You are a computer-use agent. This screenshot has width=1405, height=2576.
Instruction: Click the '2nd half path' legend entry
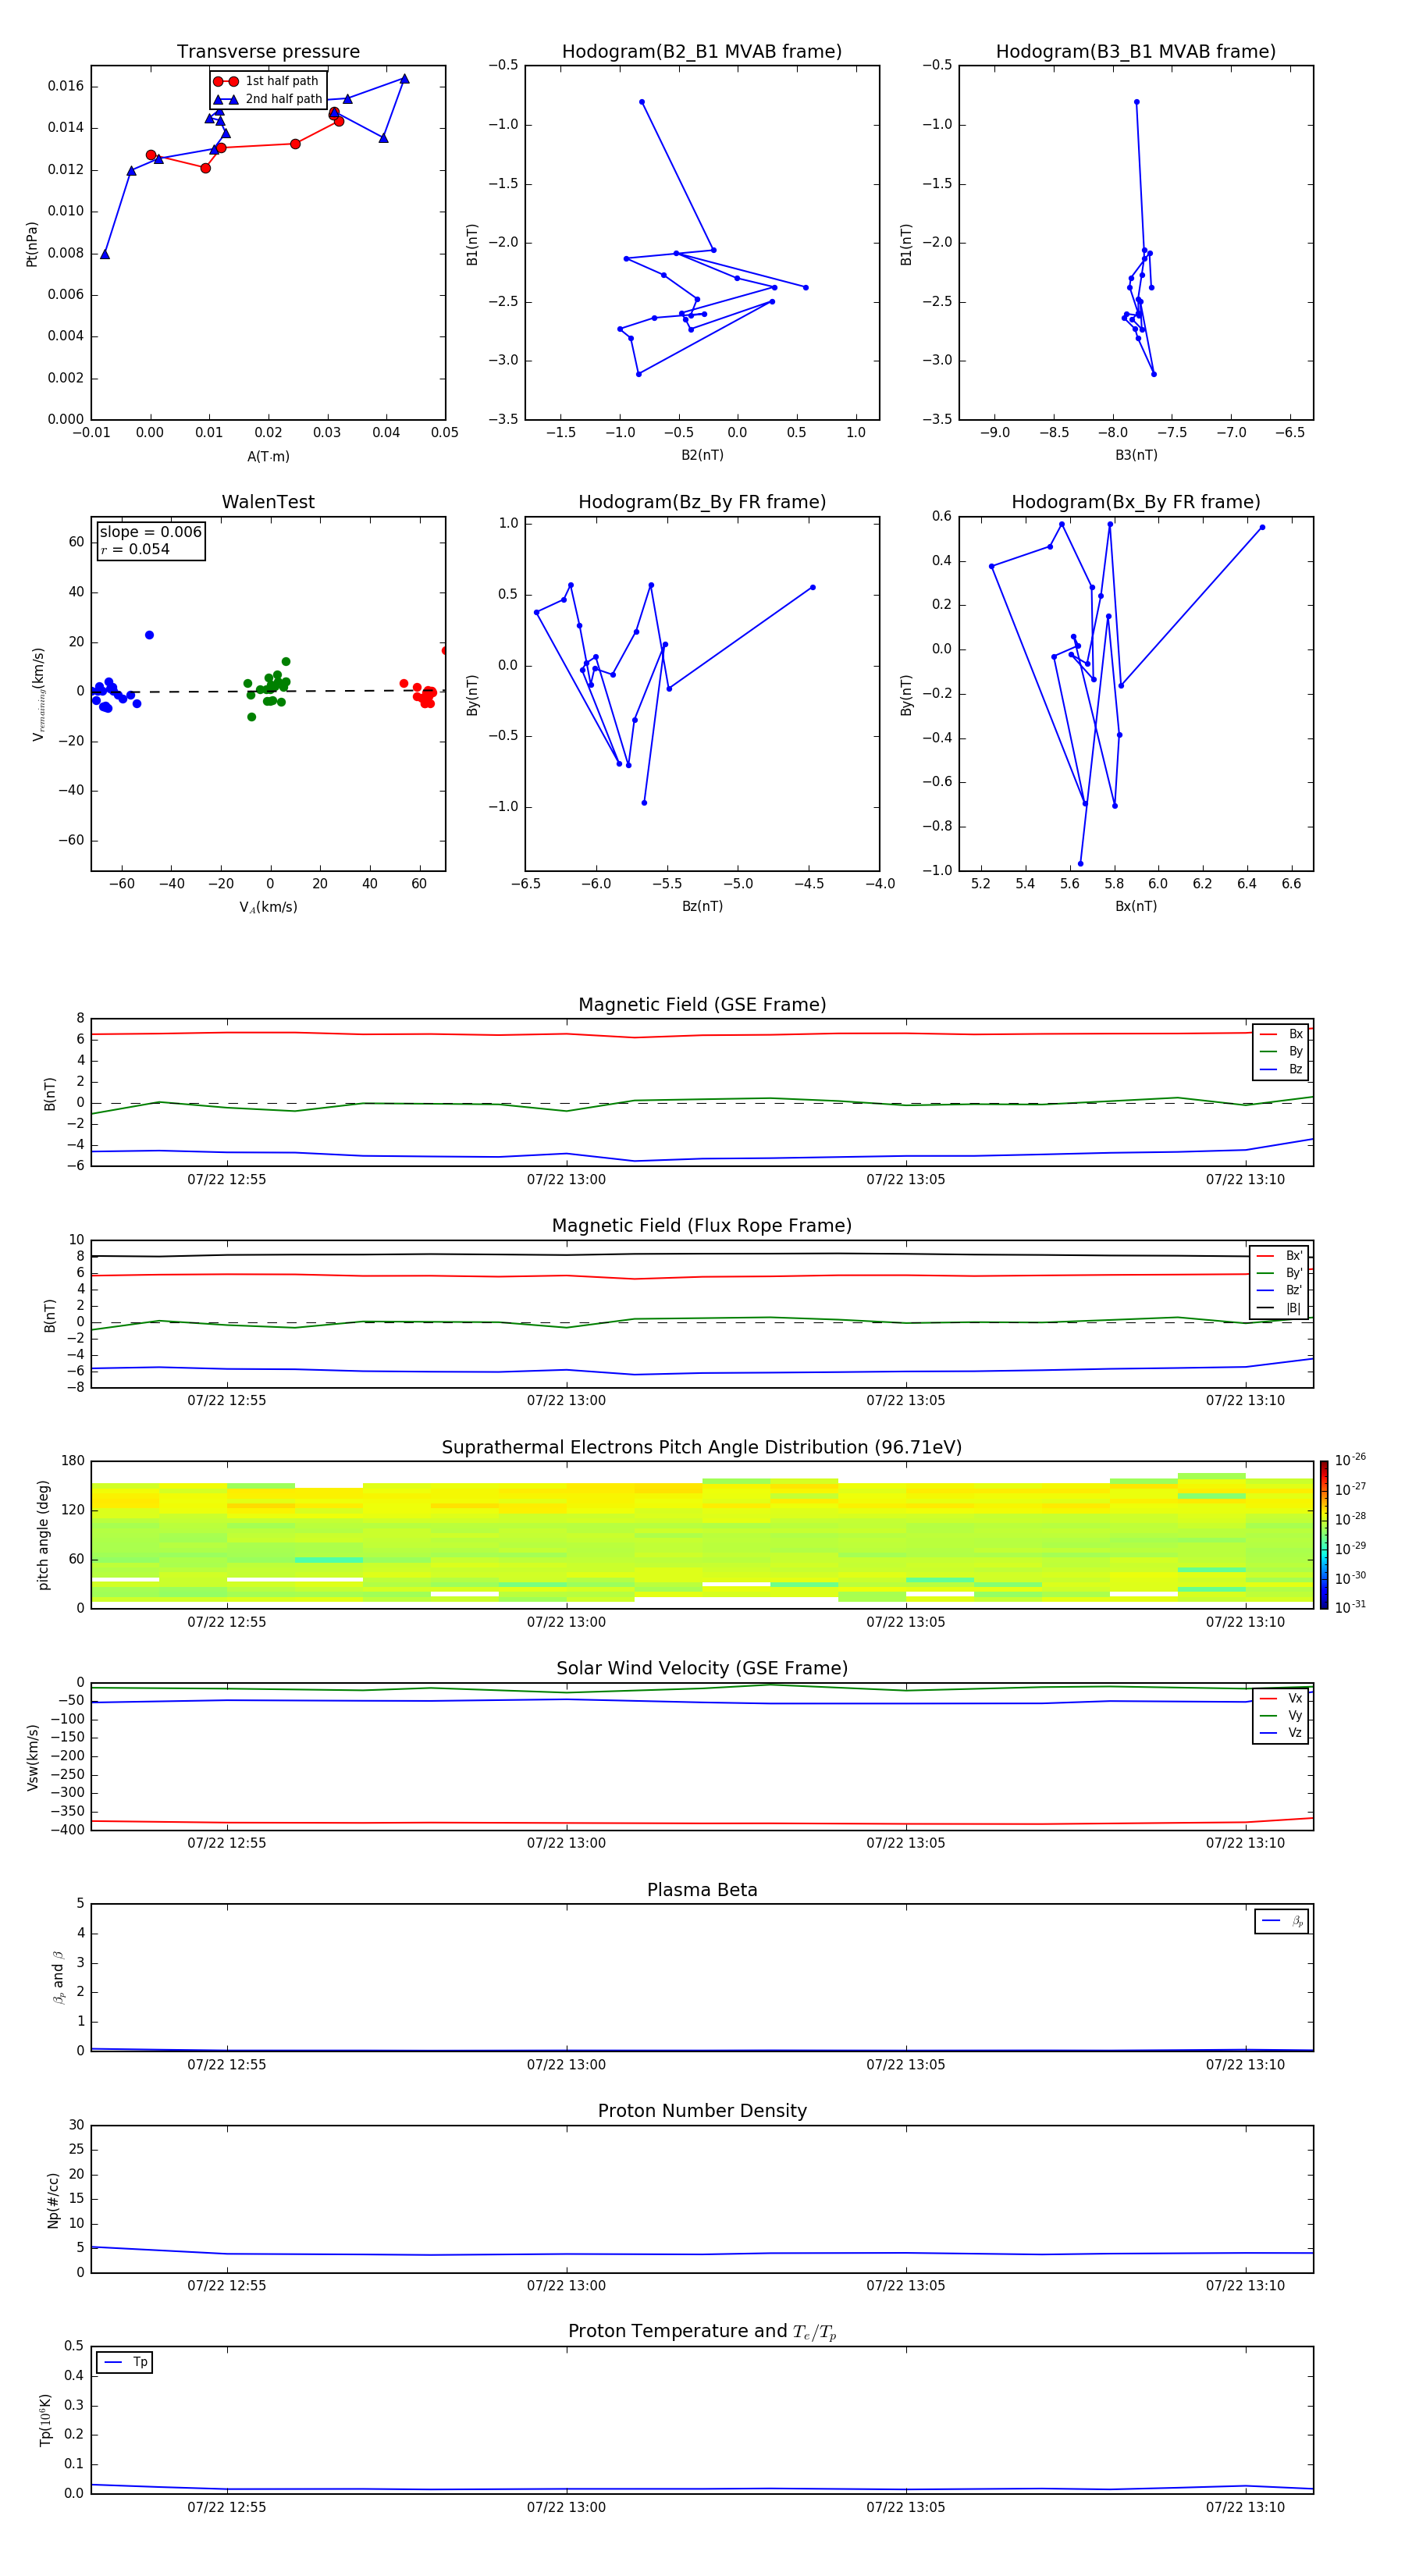[269, 99]
